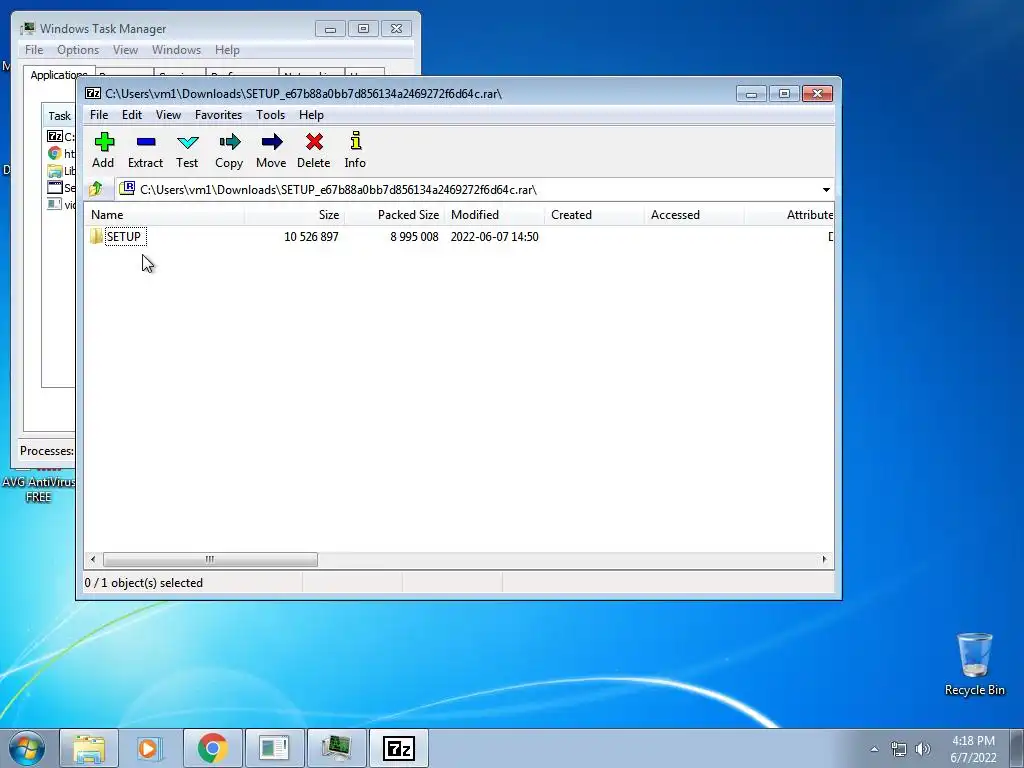Open the 7-Zip File menu
The width and height of the screenshot is (1024, 768).
[99, 115]
